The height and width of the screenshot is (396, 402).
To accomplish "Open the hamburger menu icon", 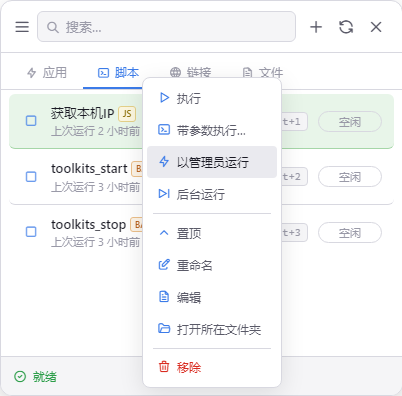I will click(22, 27).
